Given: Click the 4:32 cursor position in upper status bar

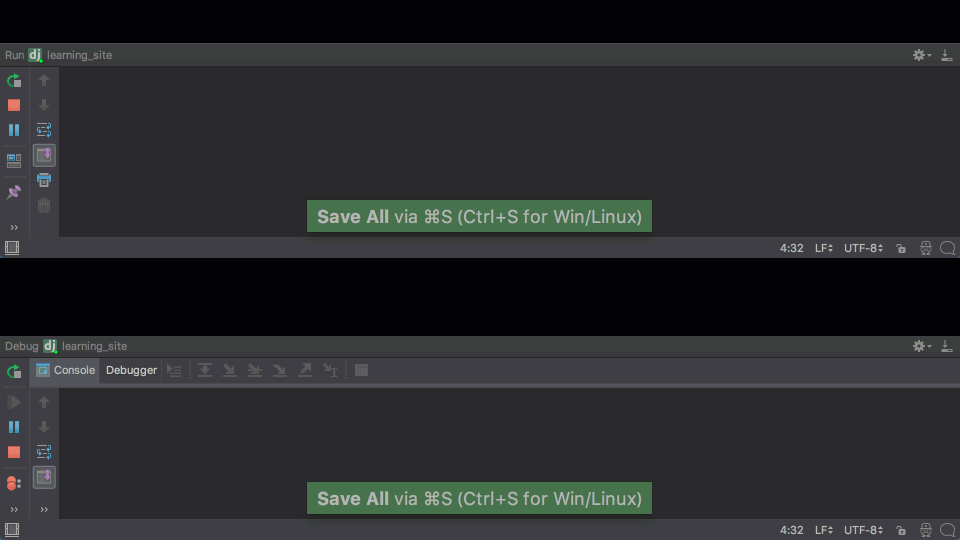Looking at the screenshot, I should (x=791, y=248).
